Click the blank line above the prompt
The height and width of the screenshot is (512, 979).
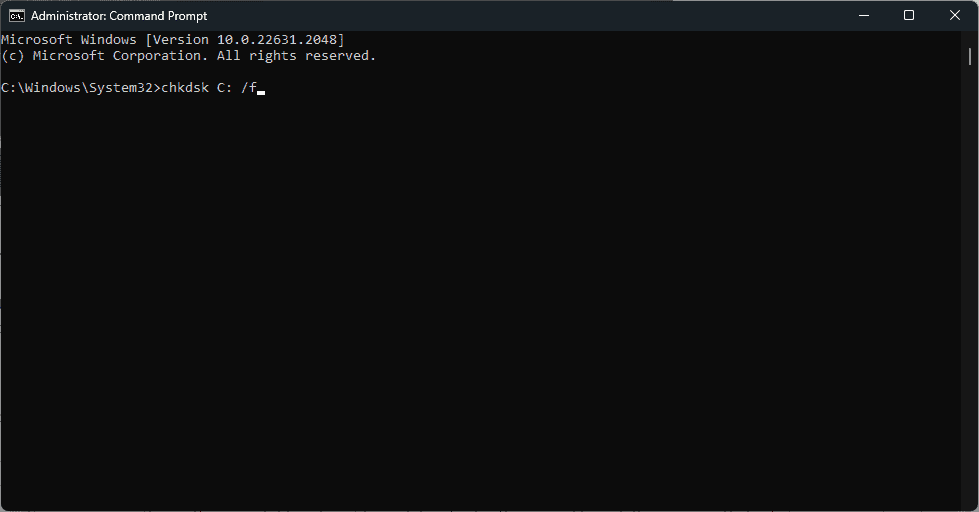[x=481, y=72]
